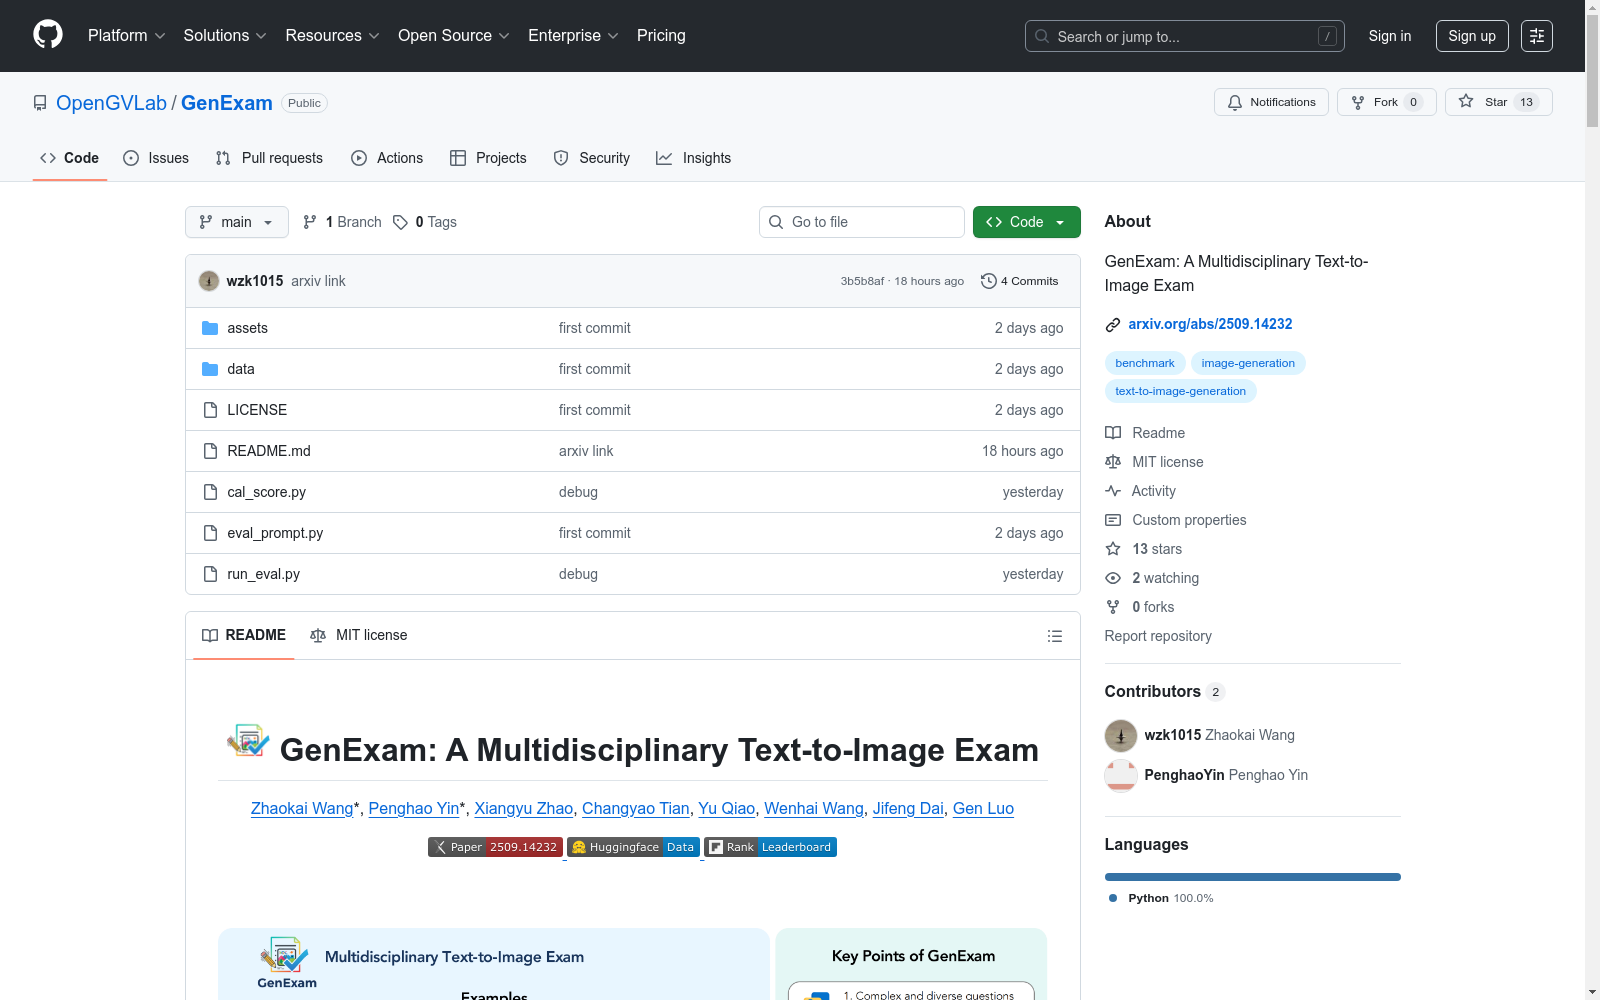The width and height of the screenshot is (1600, 1000).
Task: Fork the GenExam repository
Action: (x=1386, y=102)
